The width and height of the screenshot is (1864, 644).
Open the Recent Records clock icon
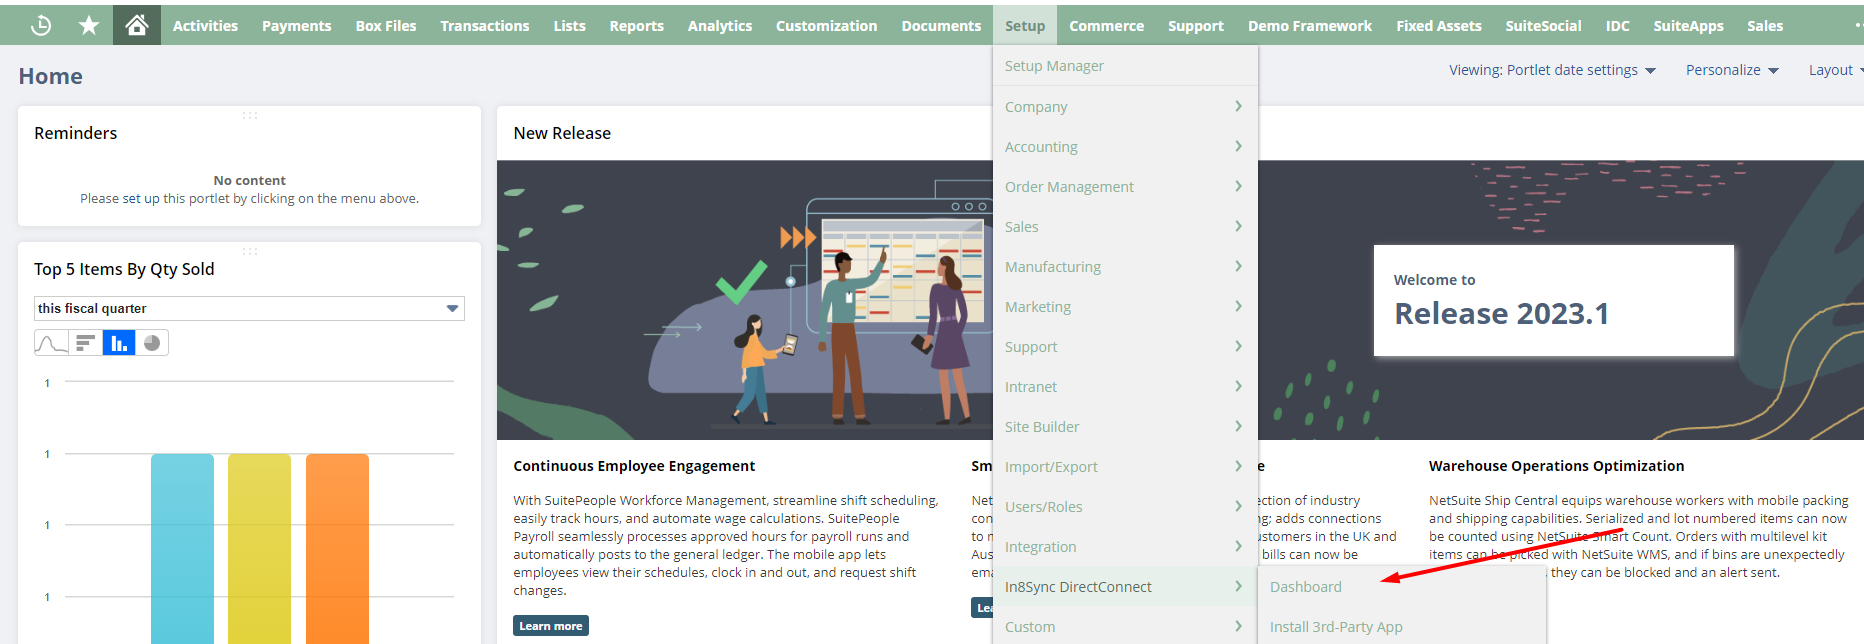click(x=41, y=25)
